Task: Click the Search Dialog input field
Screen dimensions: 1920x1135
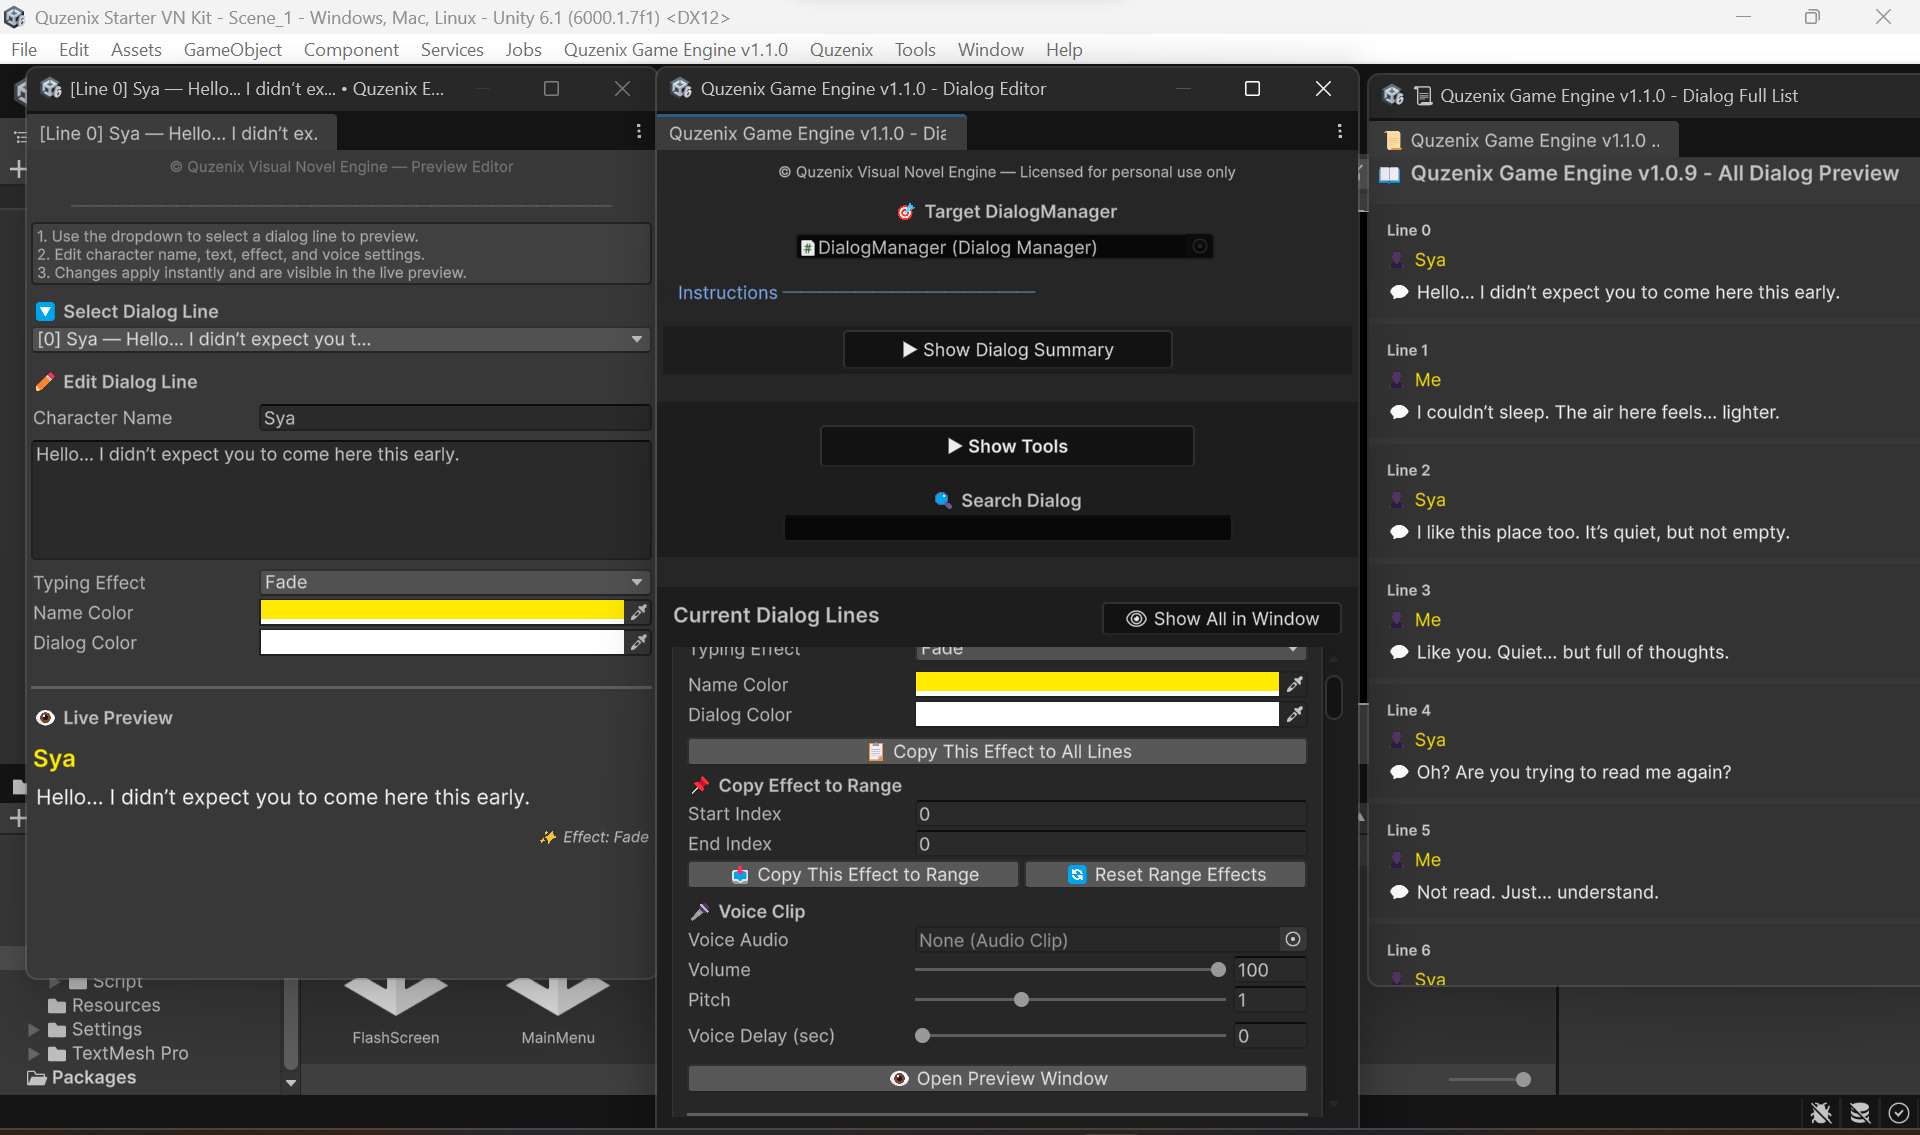Action: pos(1007,528)
